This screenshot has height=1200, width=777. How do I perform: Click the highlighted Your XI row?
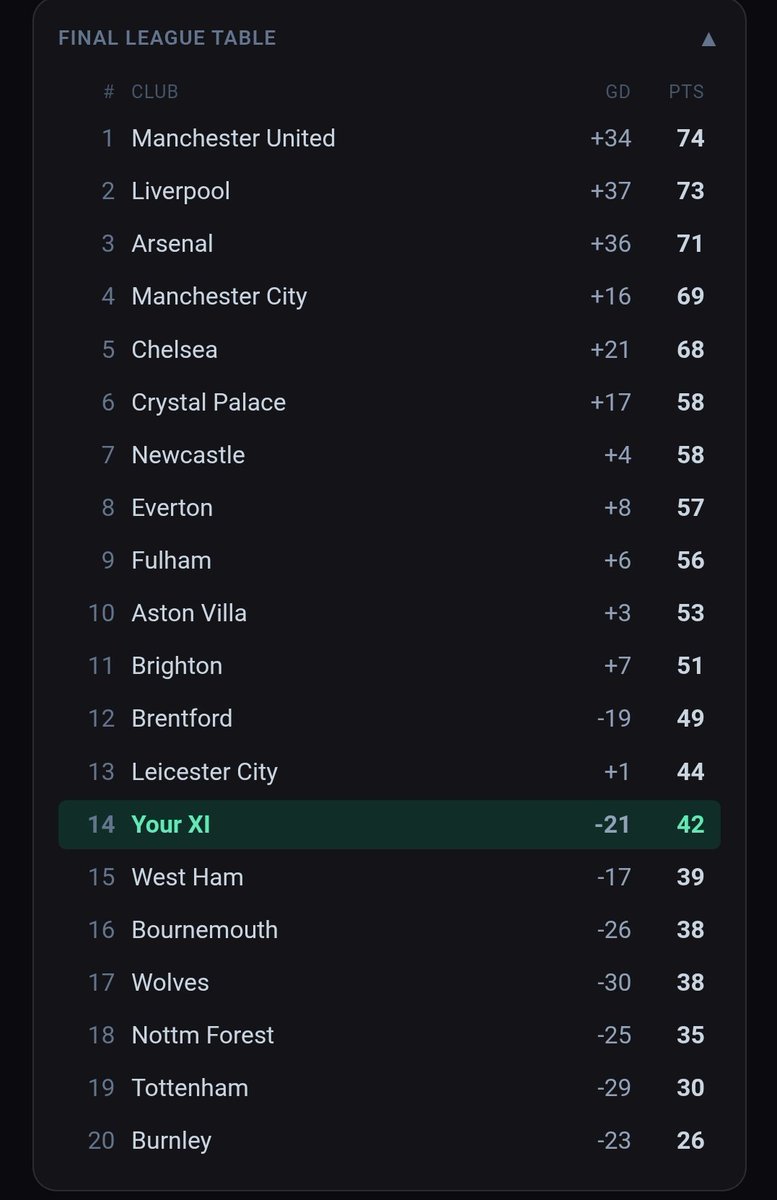pyautogui.click(x=389, y=825)
